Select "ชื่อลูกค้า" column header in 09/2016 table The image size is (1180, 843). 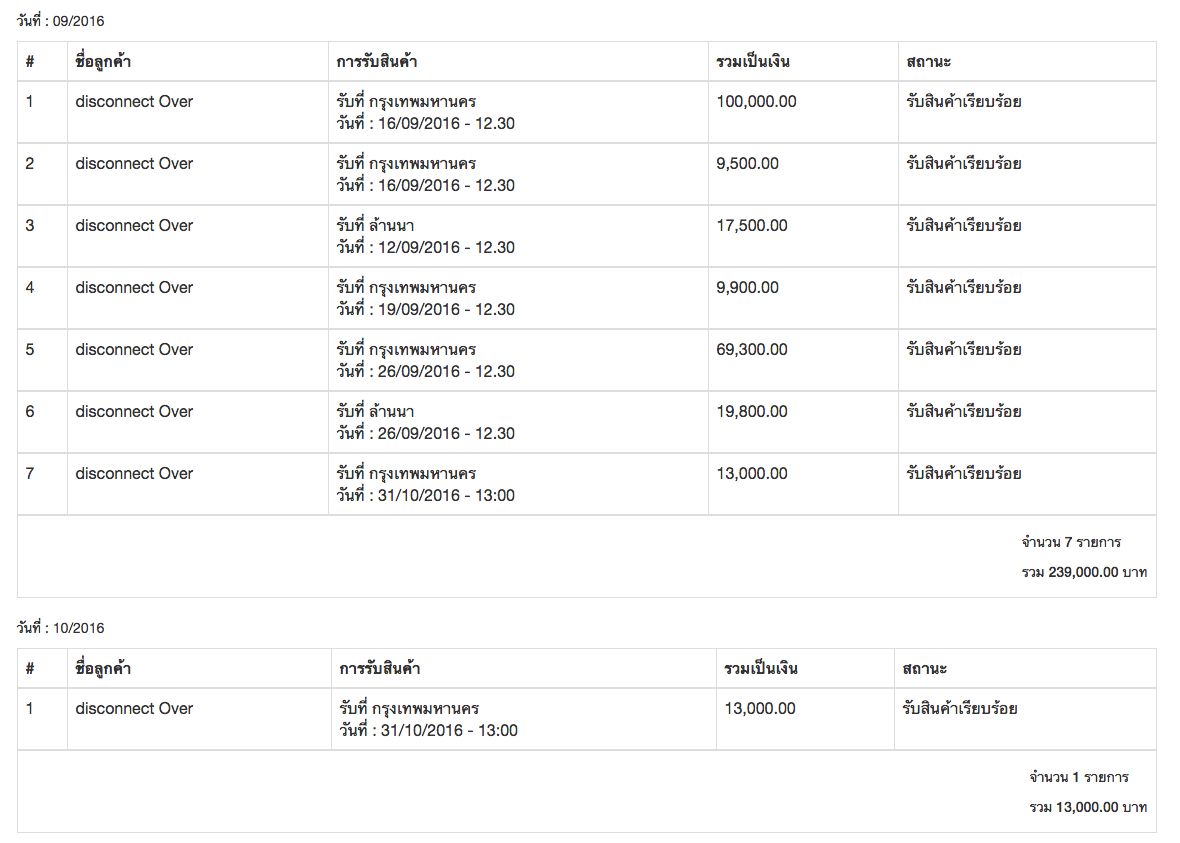tap(103, 62)
